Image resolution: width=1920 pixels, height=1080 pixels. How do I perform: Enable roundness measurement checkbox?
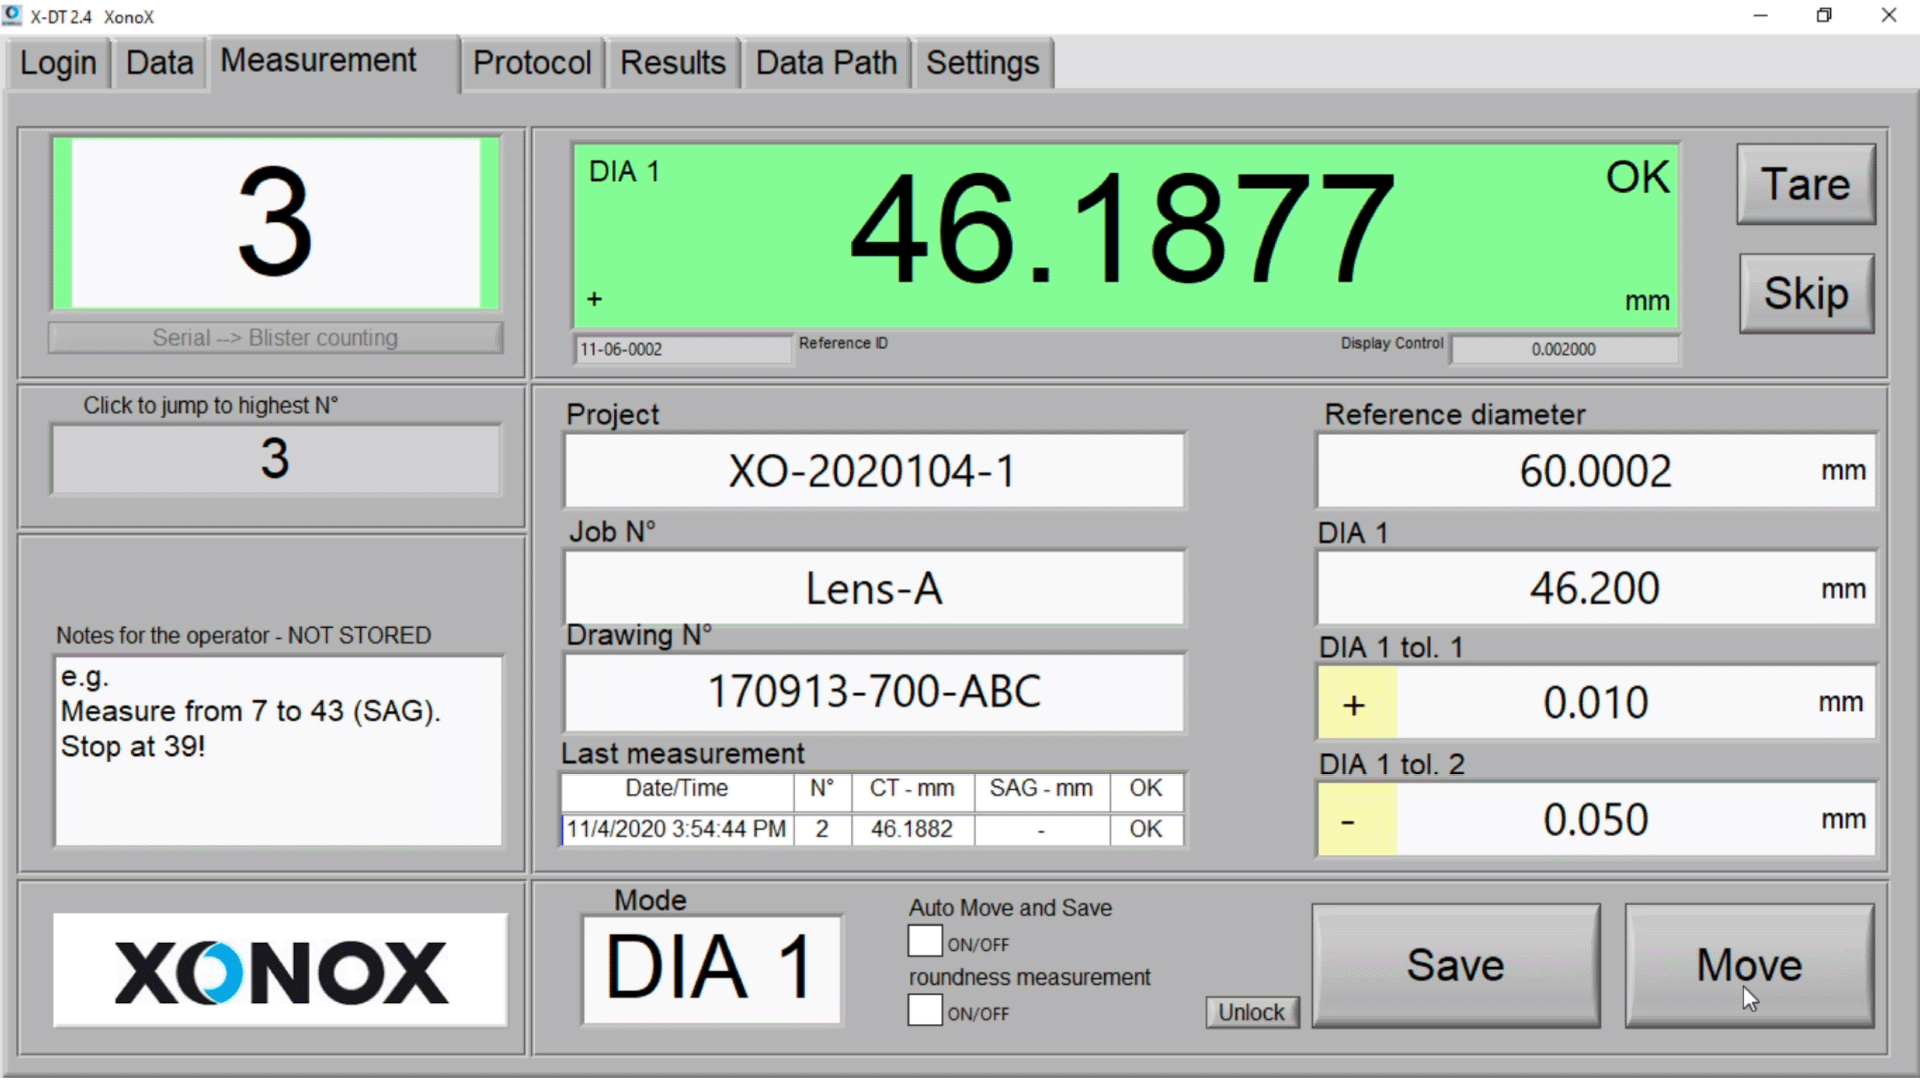pyautogui.click(x=925, y=1011)
